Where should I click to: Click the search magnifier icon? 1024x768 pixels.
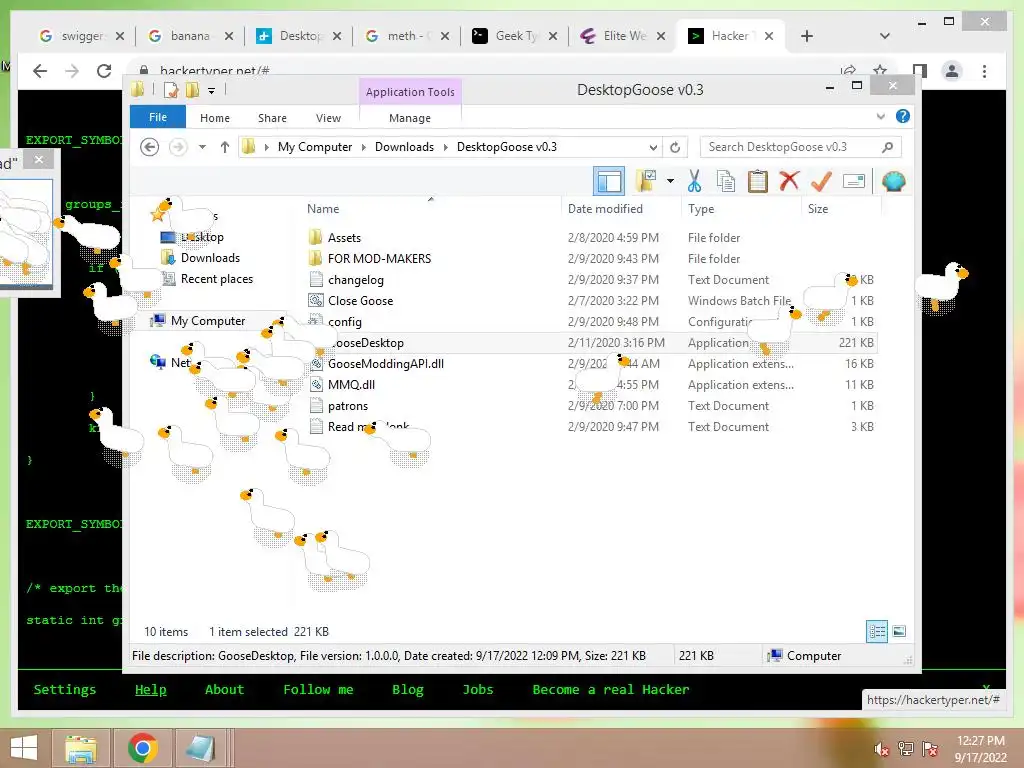(x=887, y=147)
